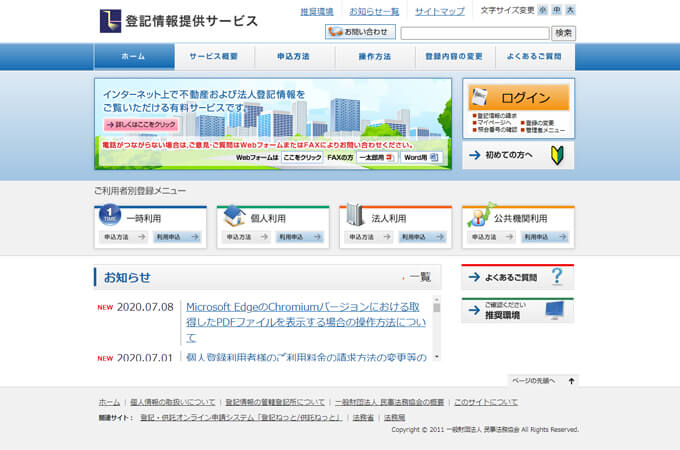Select the 申込方法 navigation tab
680x450 pixels.
click(294, 56)
